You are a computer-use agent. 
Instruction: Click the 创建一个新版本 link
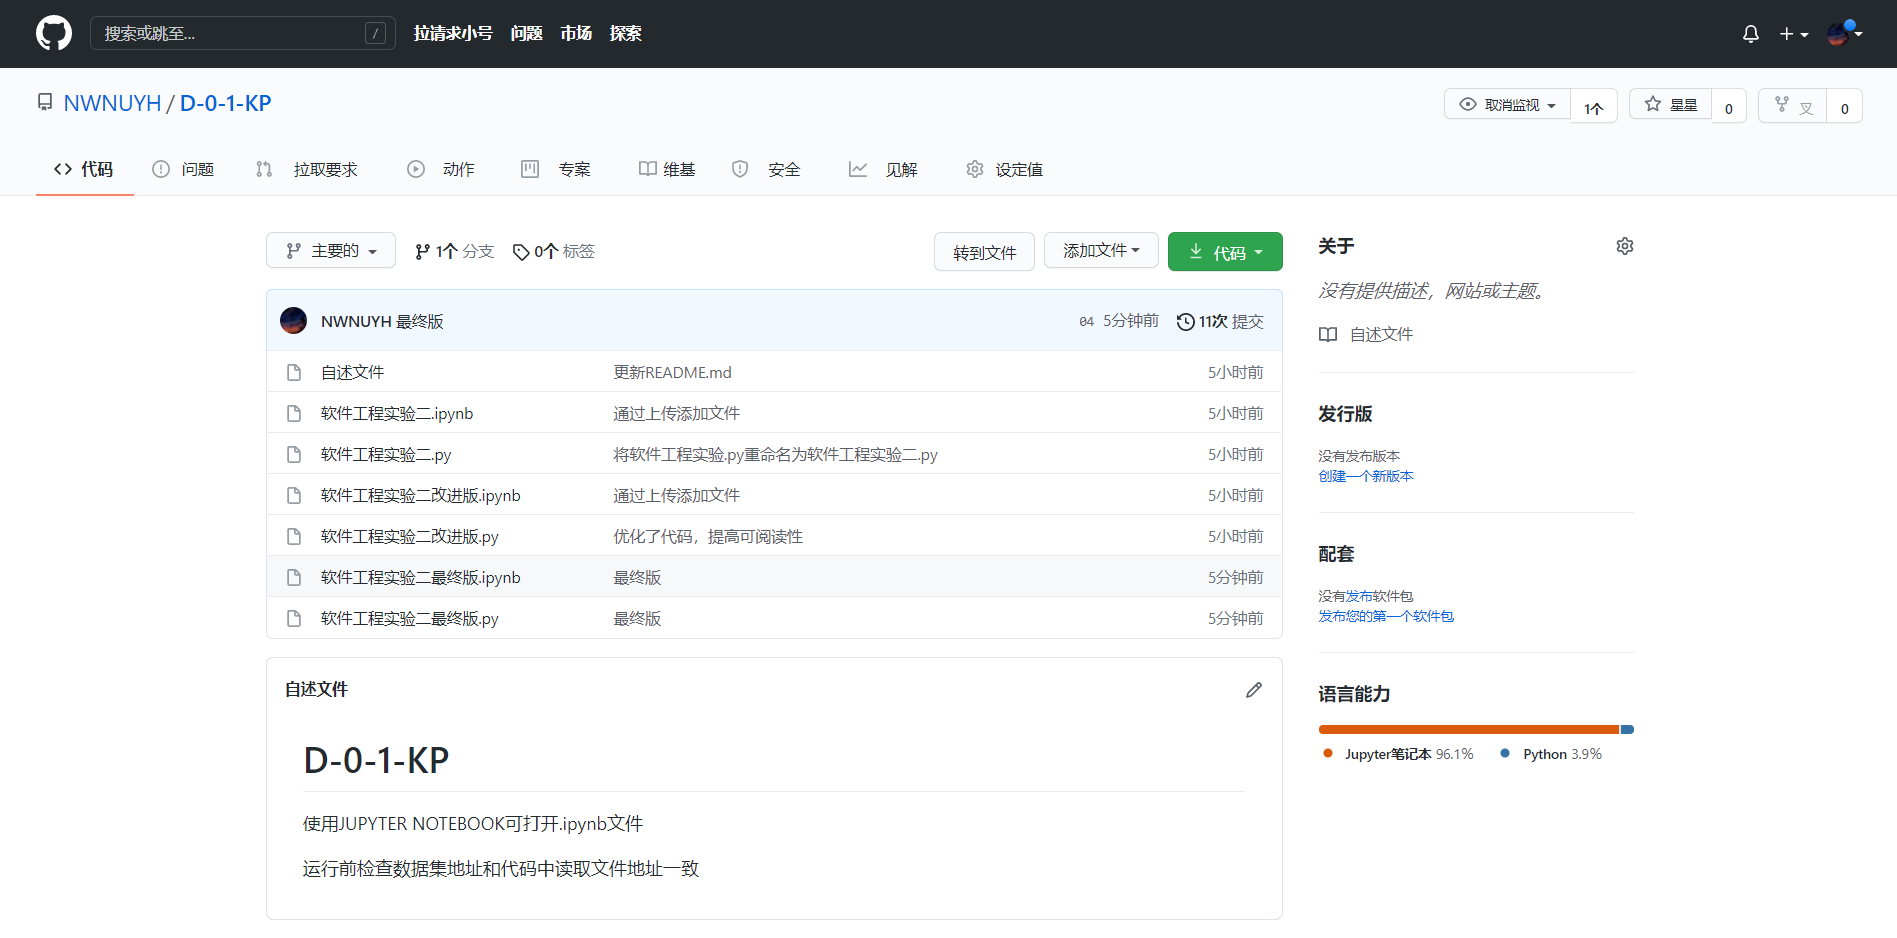click(1365, 476)
